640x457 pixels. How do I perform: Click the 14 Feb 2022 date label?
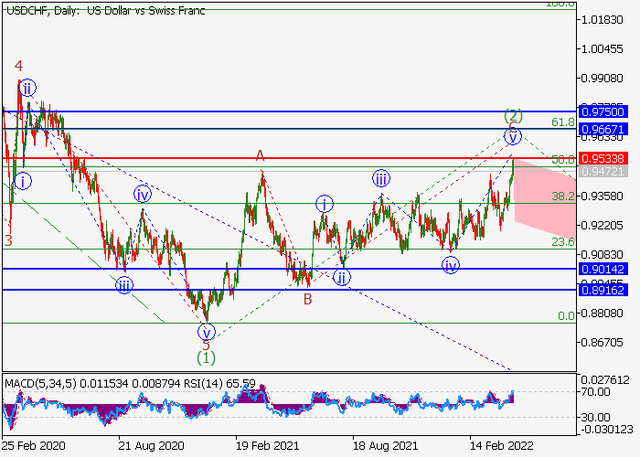pos(502,446)
